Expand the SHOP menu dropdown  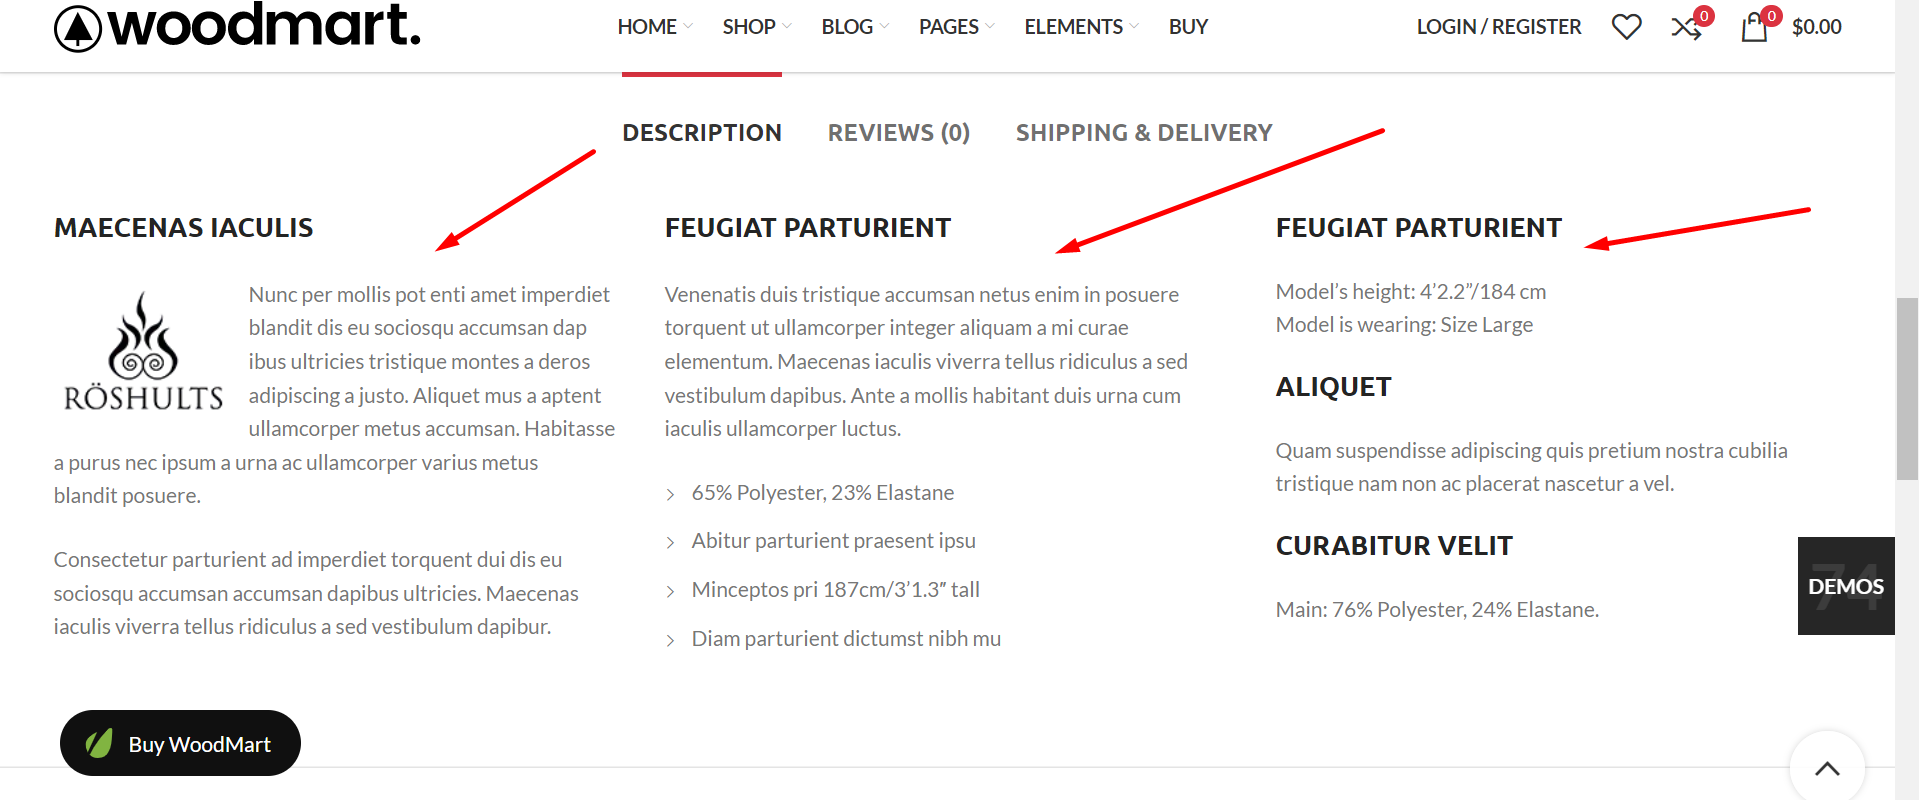pyautogui.click(x=757, y=27)
